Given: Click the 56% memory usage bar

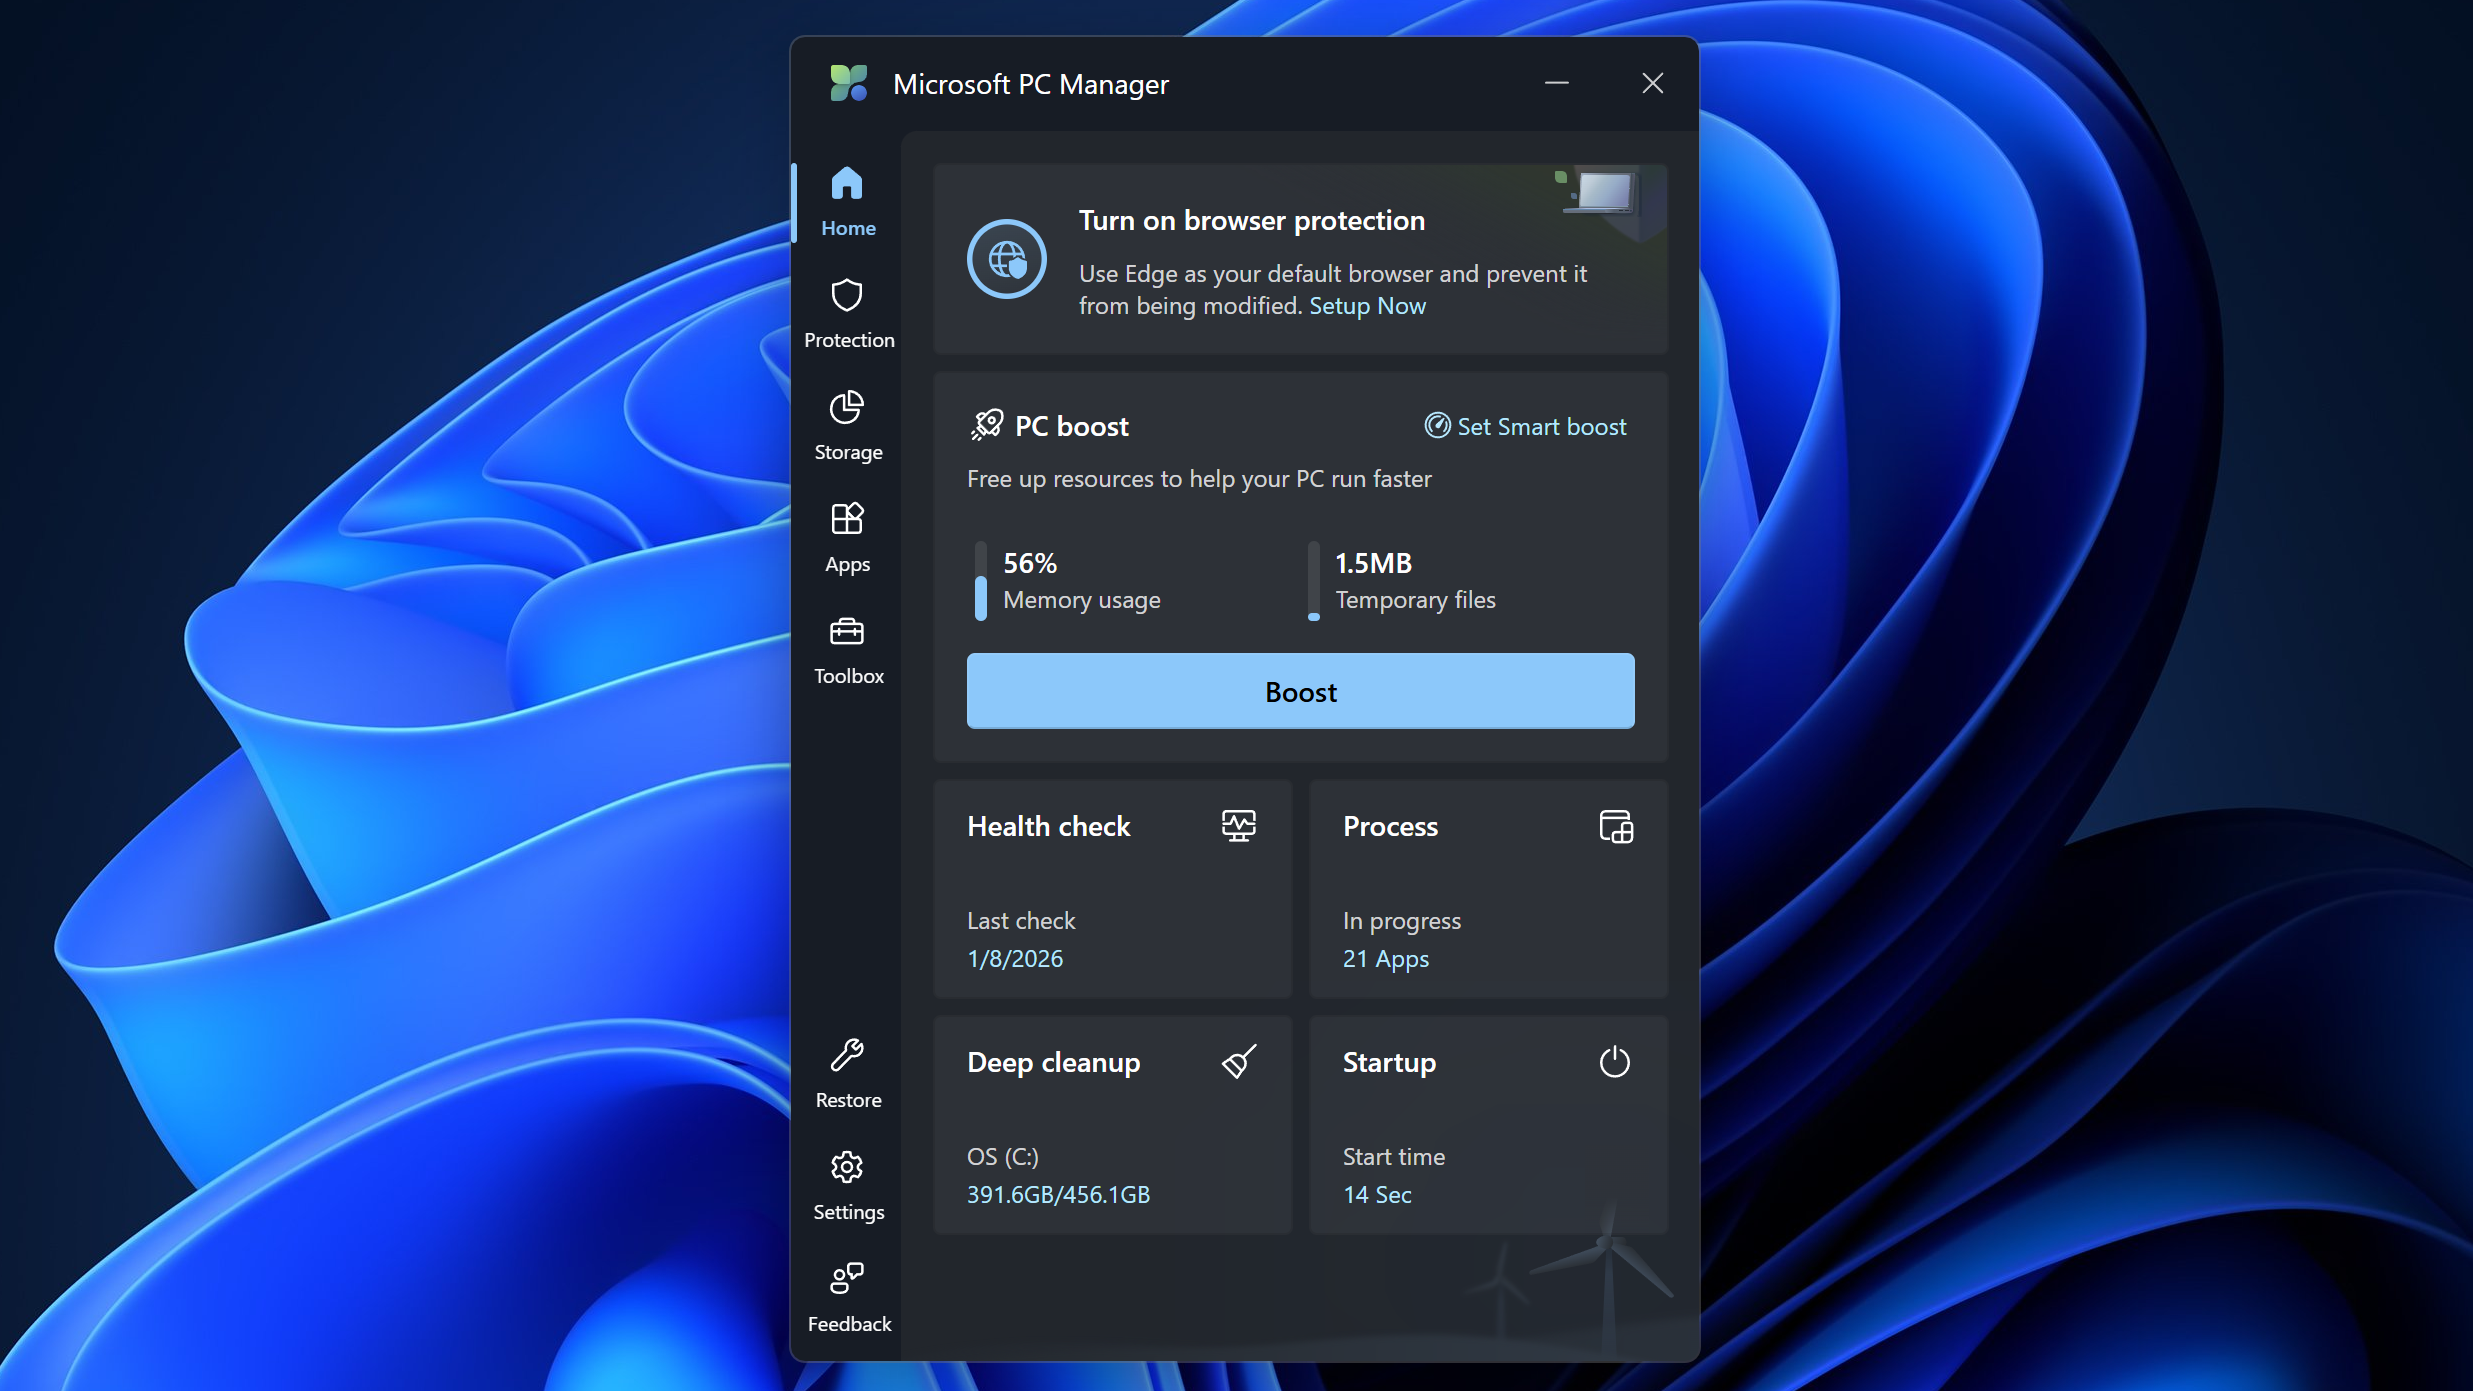Looking at the screenshot, I should [x=981, y=582].
